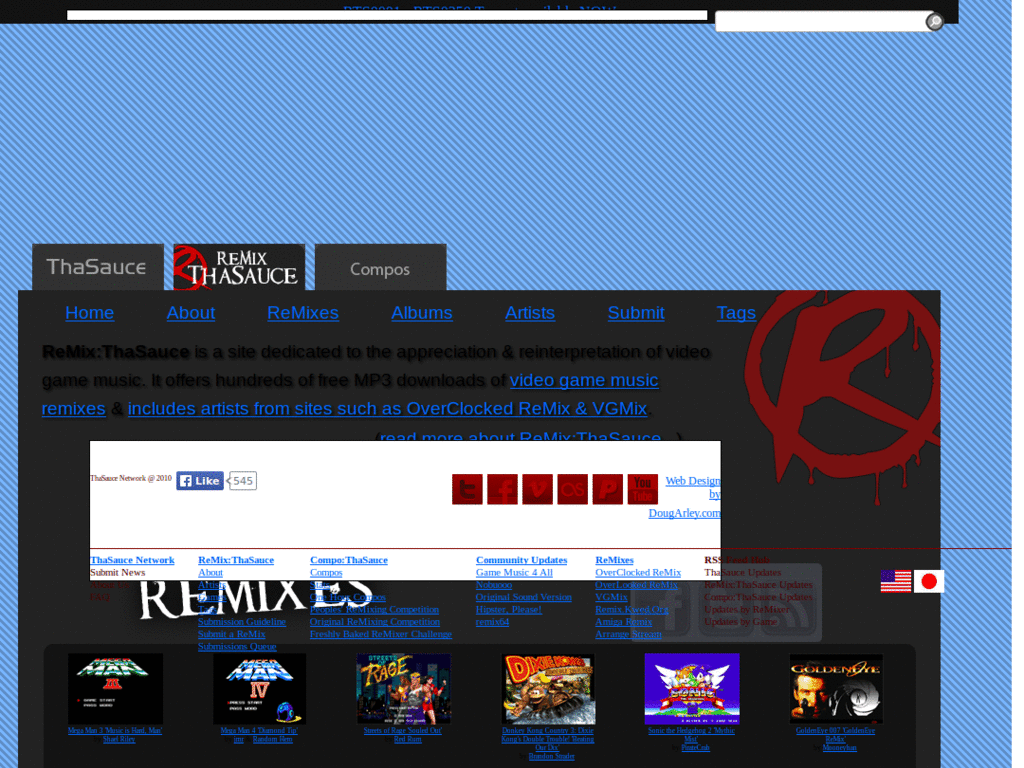Open the Streets of Rage thumbnail
The height and width of the screenshot is (768, 1024).
(404, 688)
